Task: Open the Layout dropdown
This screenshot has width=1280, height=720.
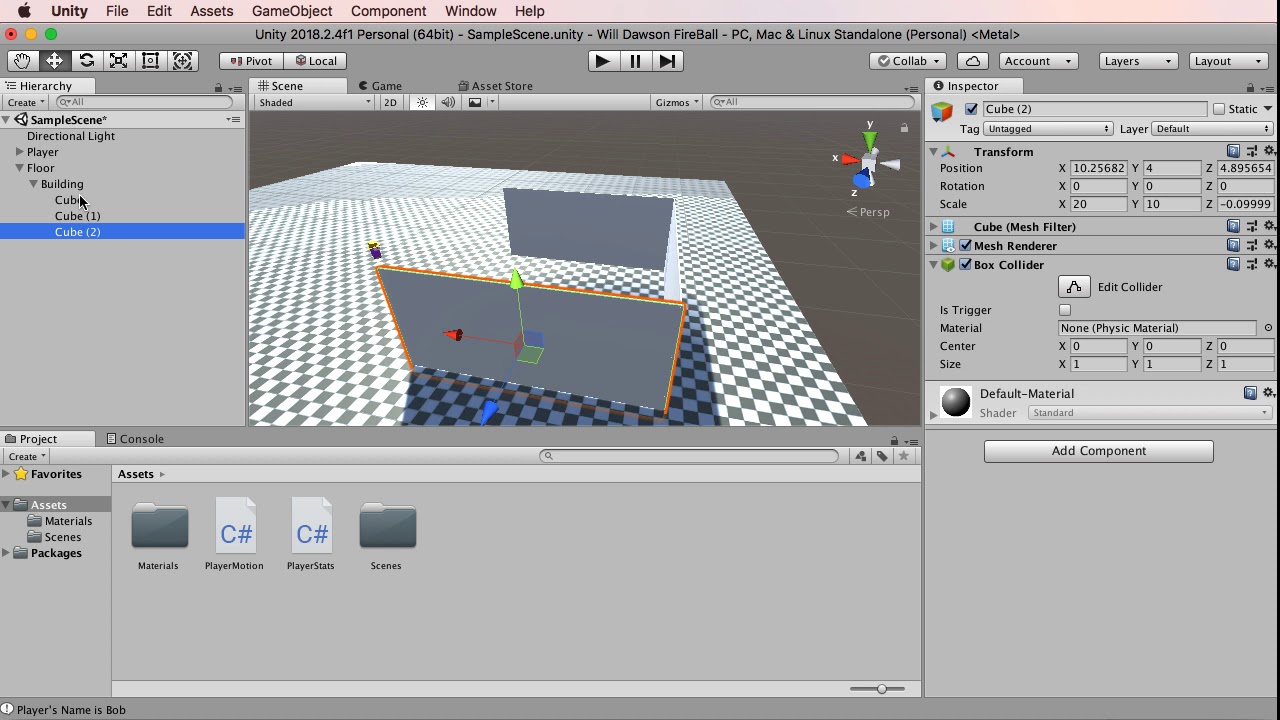Action: (x=1229, y=61)
